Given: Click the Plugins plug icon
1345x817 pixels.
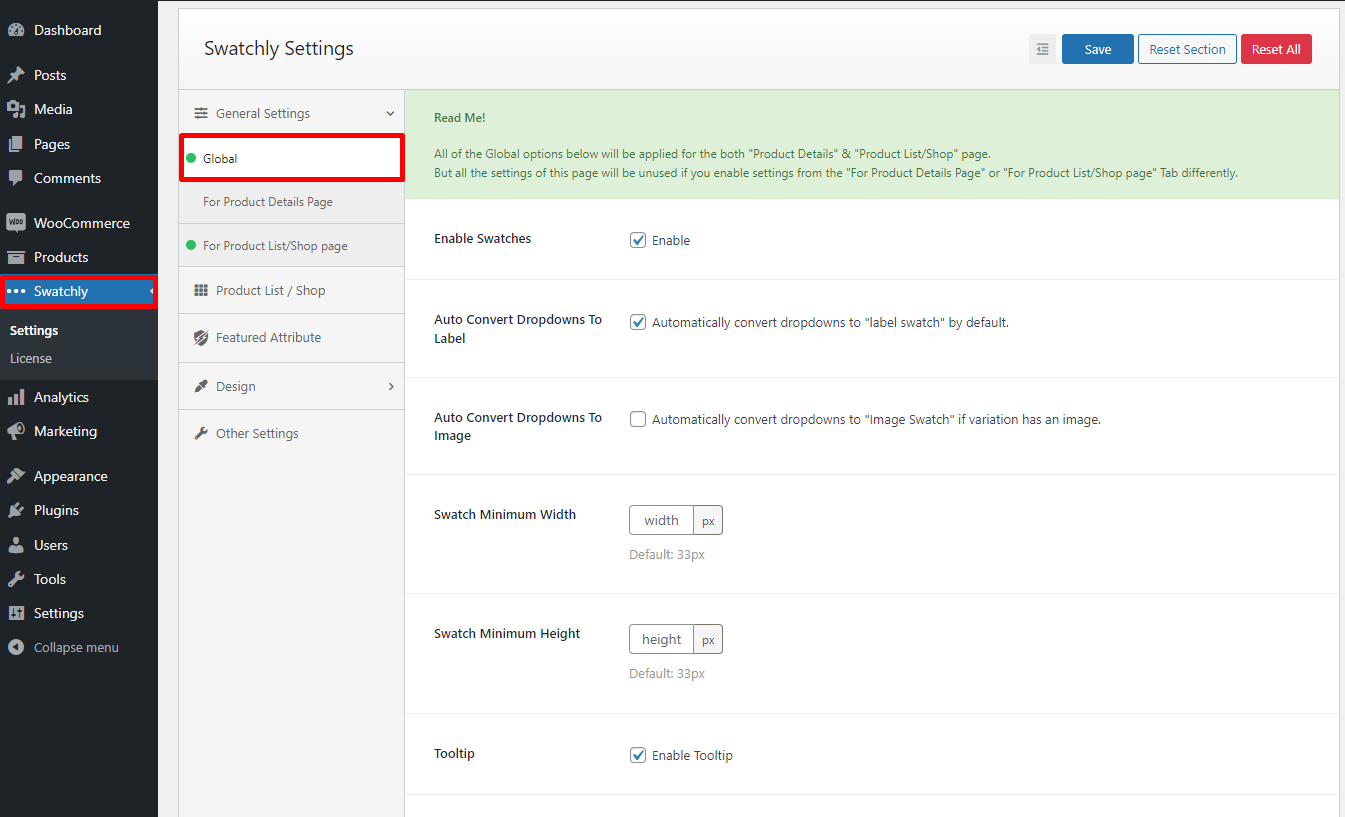Looking at the screenshot, I should pyautogui.click(x=16, y=510).
